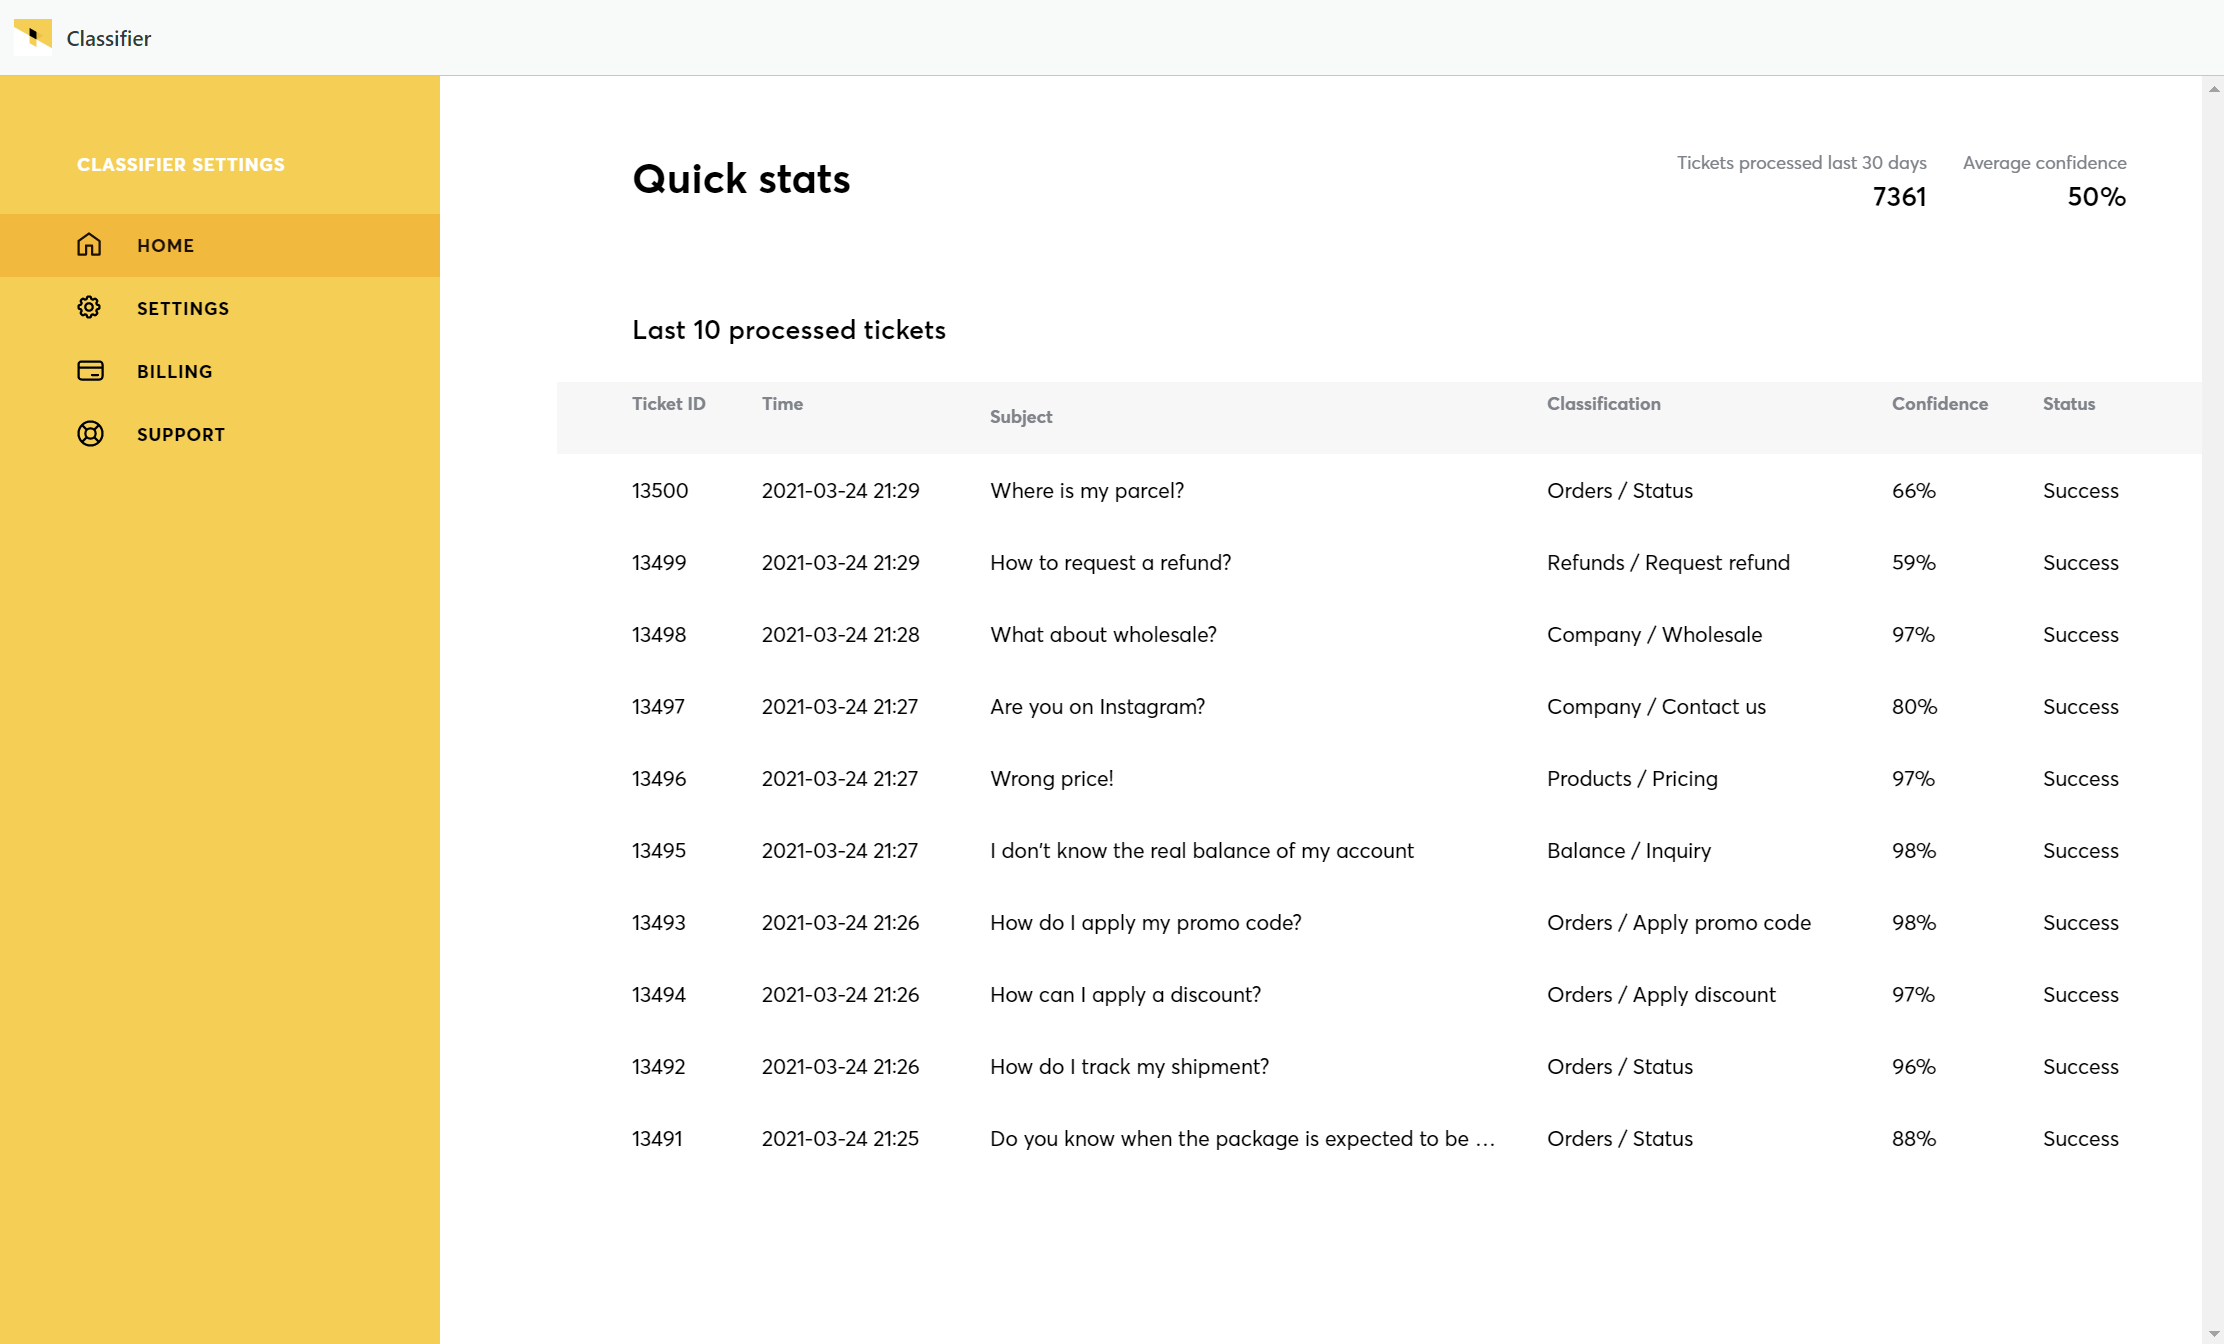Open the SETTINGS sidebar menu item
The image size is (2224, 1344).
click(220, 308)
